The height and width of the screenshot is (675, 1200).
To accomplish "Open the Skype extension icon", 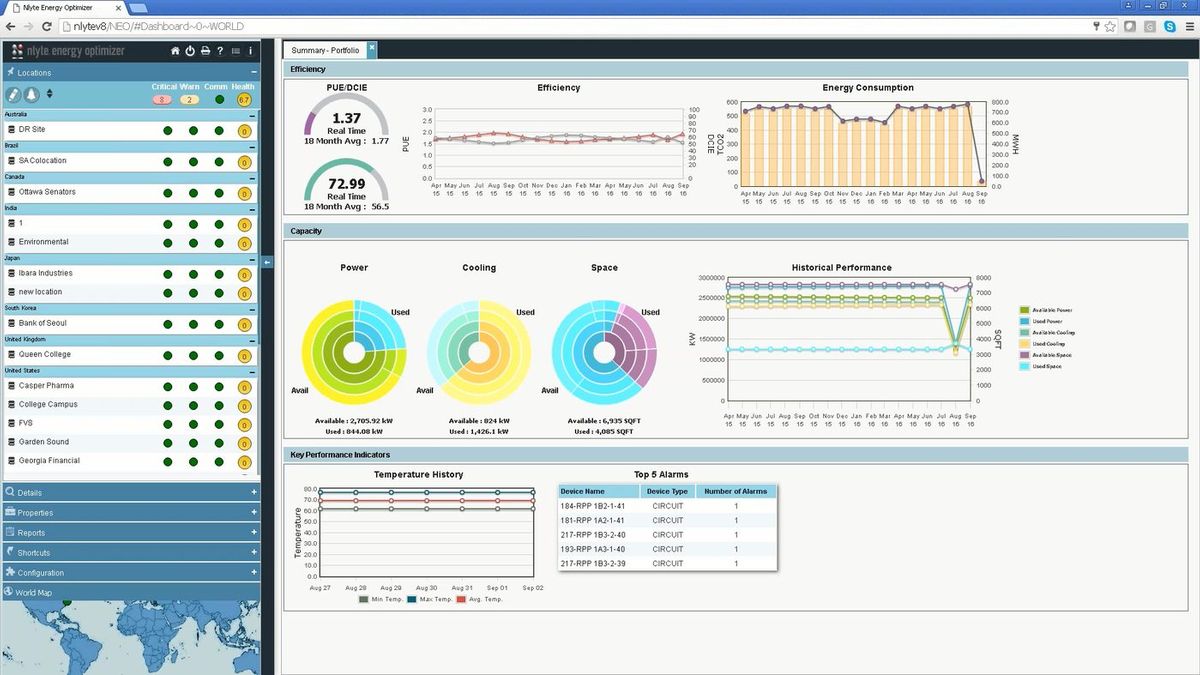I will 1168,26.
